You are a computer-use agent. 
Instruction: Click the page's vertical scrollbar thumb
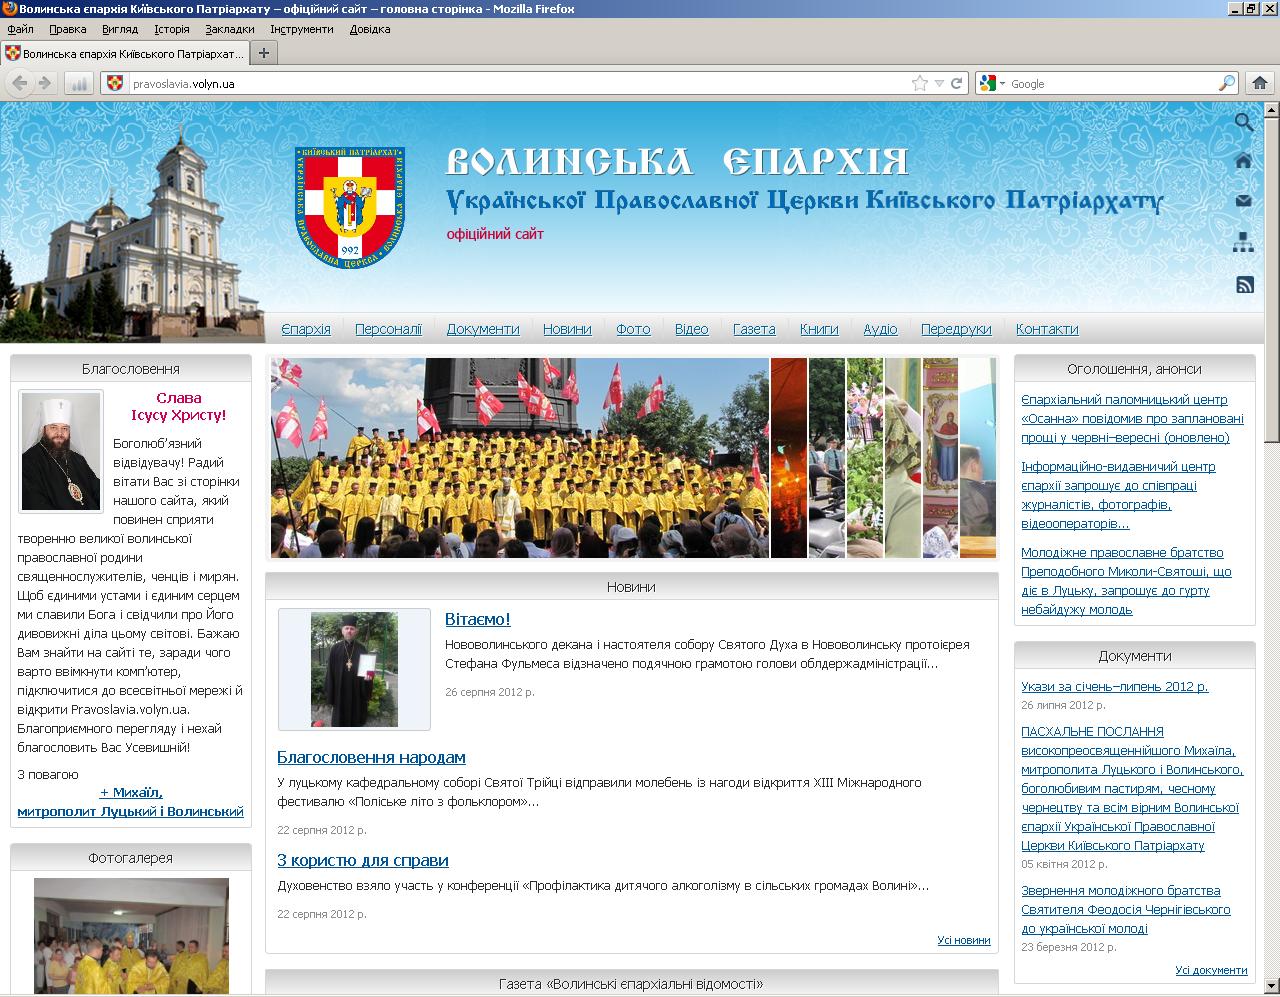tap(1271, 270)
